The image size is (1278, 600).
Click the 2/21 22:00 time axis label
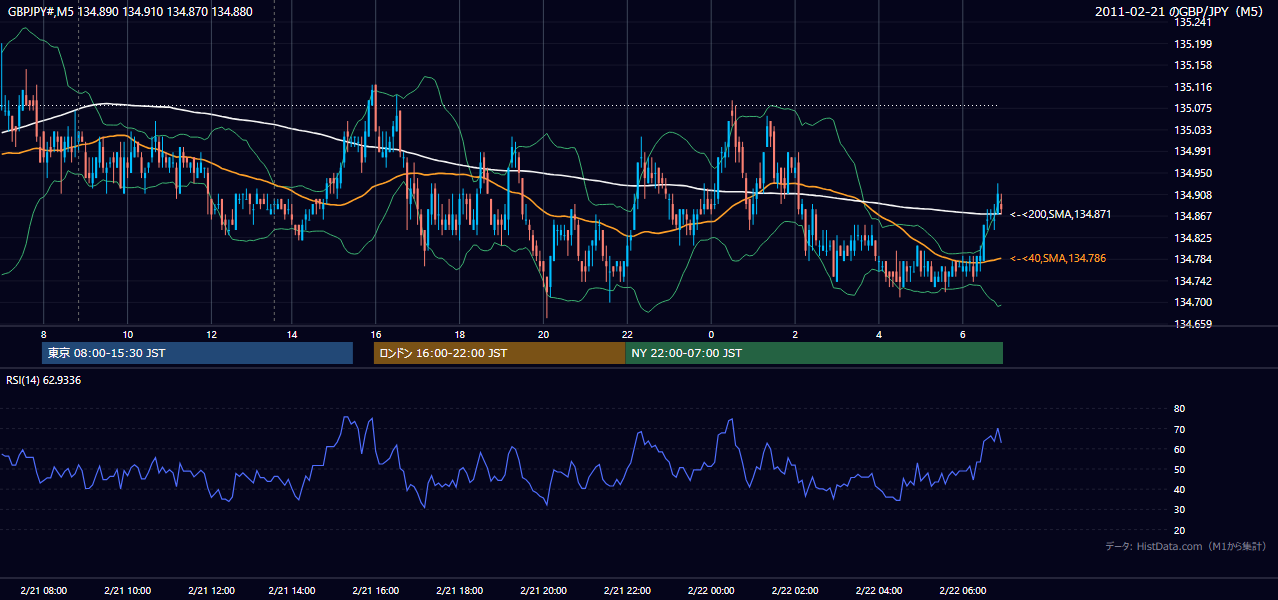(x=627, y=590)
